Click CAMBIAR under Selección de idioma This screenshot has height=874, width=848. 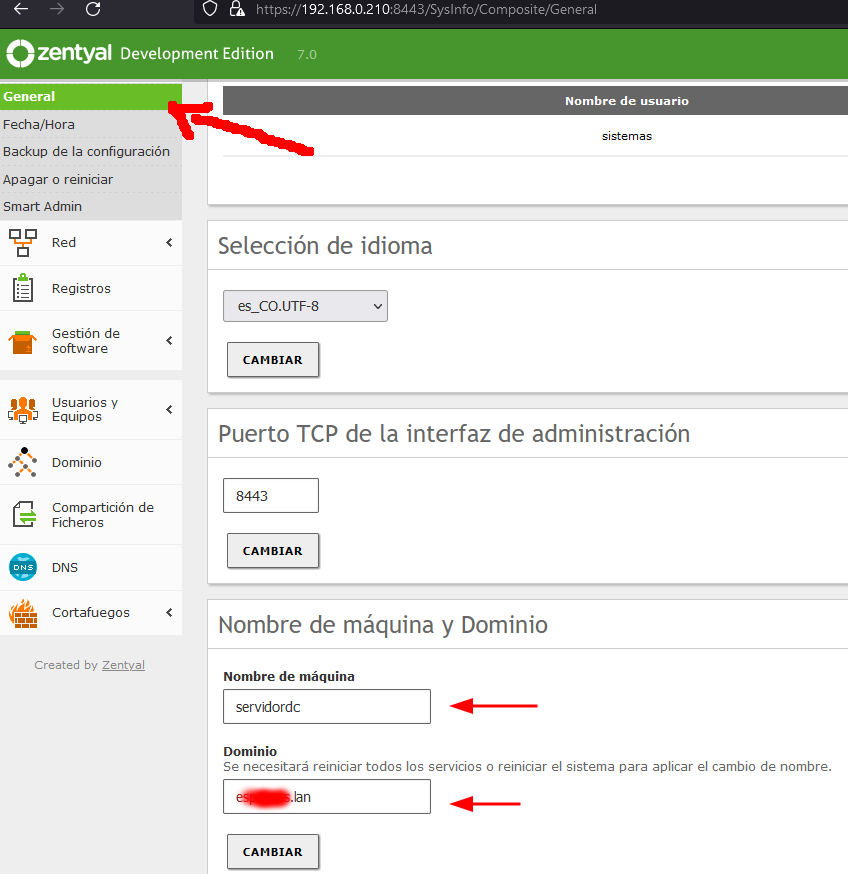point(273,360)
